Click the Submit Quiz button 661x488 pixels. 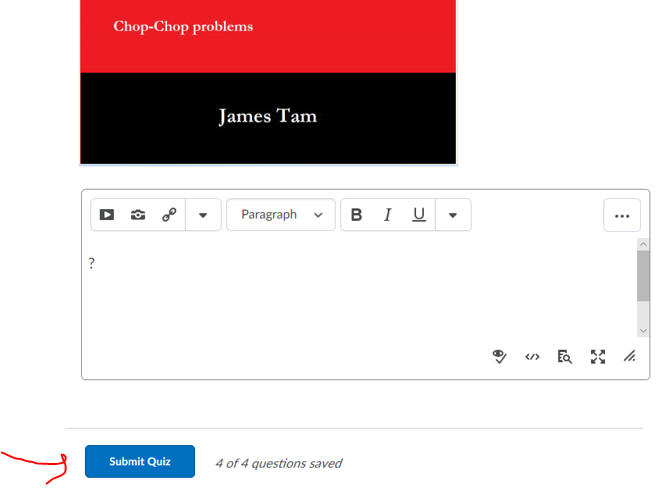[x=140, y=462]
